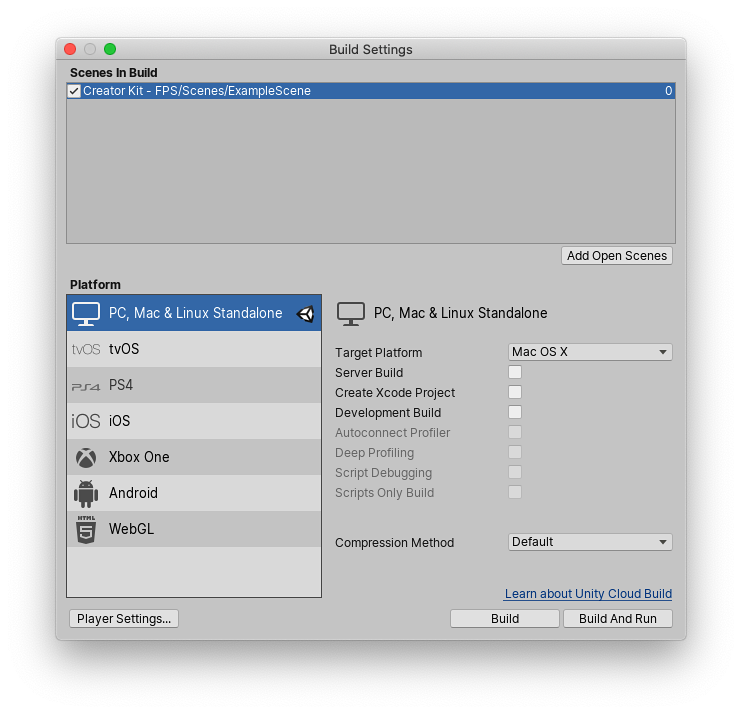The width and height of the screenshot is (742, 714).
Task: Click the Add Open Scenes button
Action: pyautogui.click(x=617, y=256)
